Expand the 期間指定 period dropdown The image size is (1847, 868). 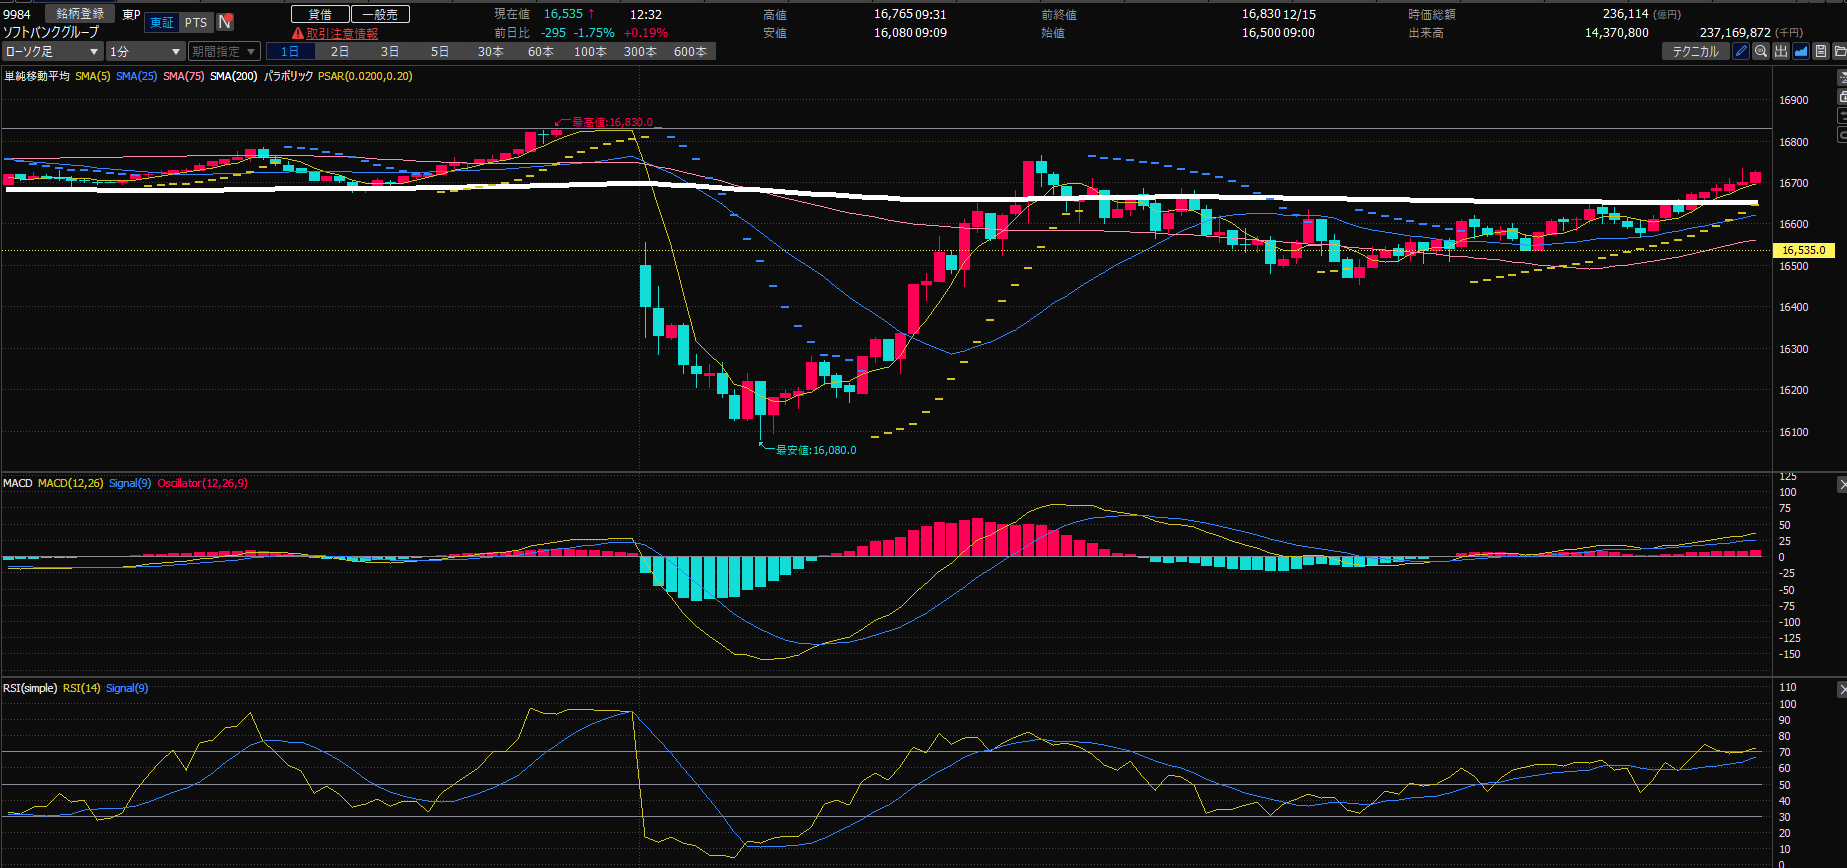pyautogui.click(x=224, y=51)
